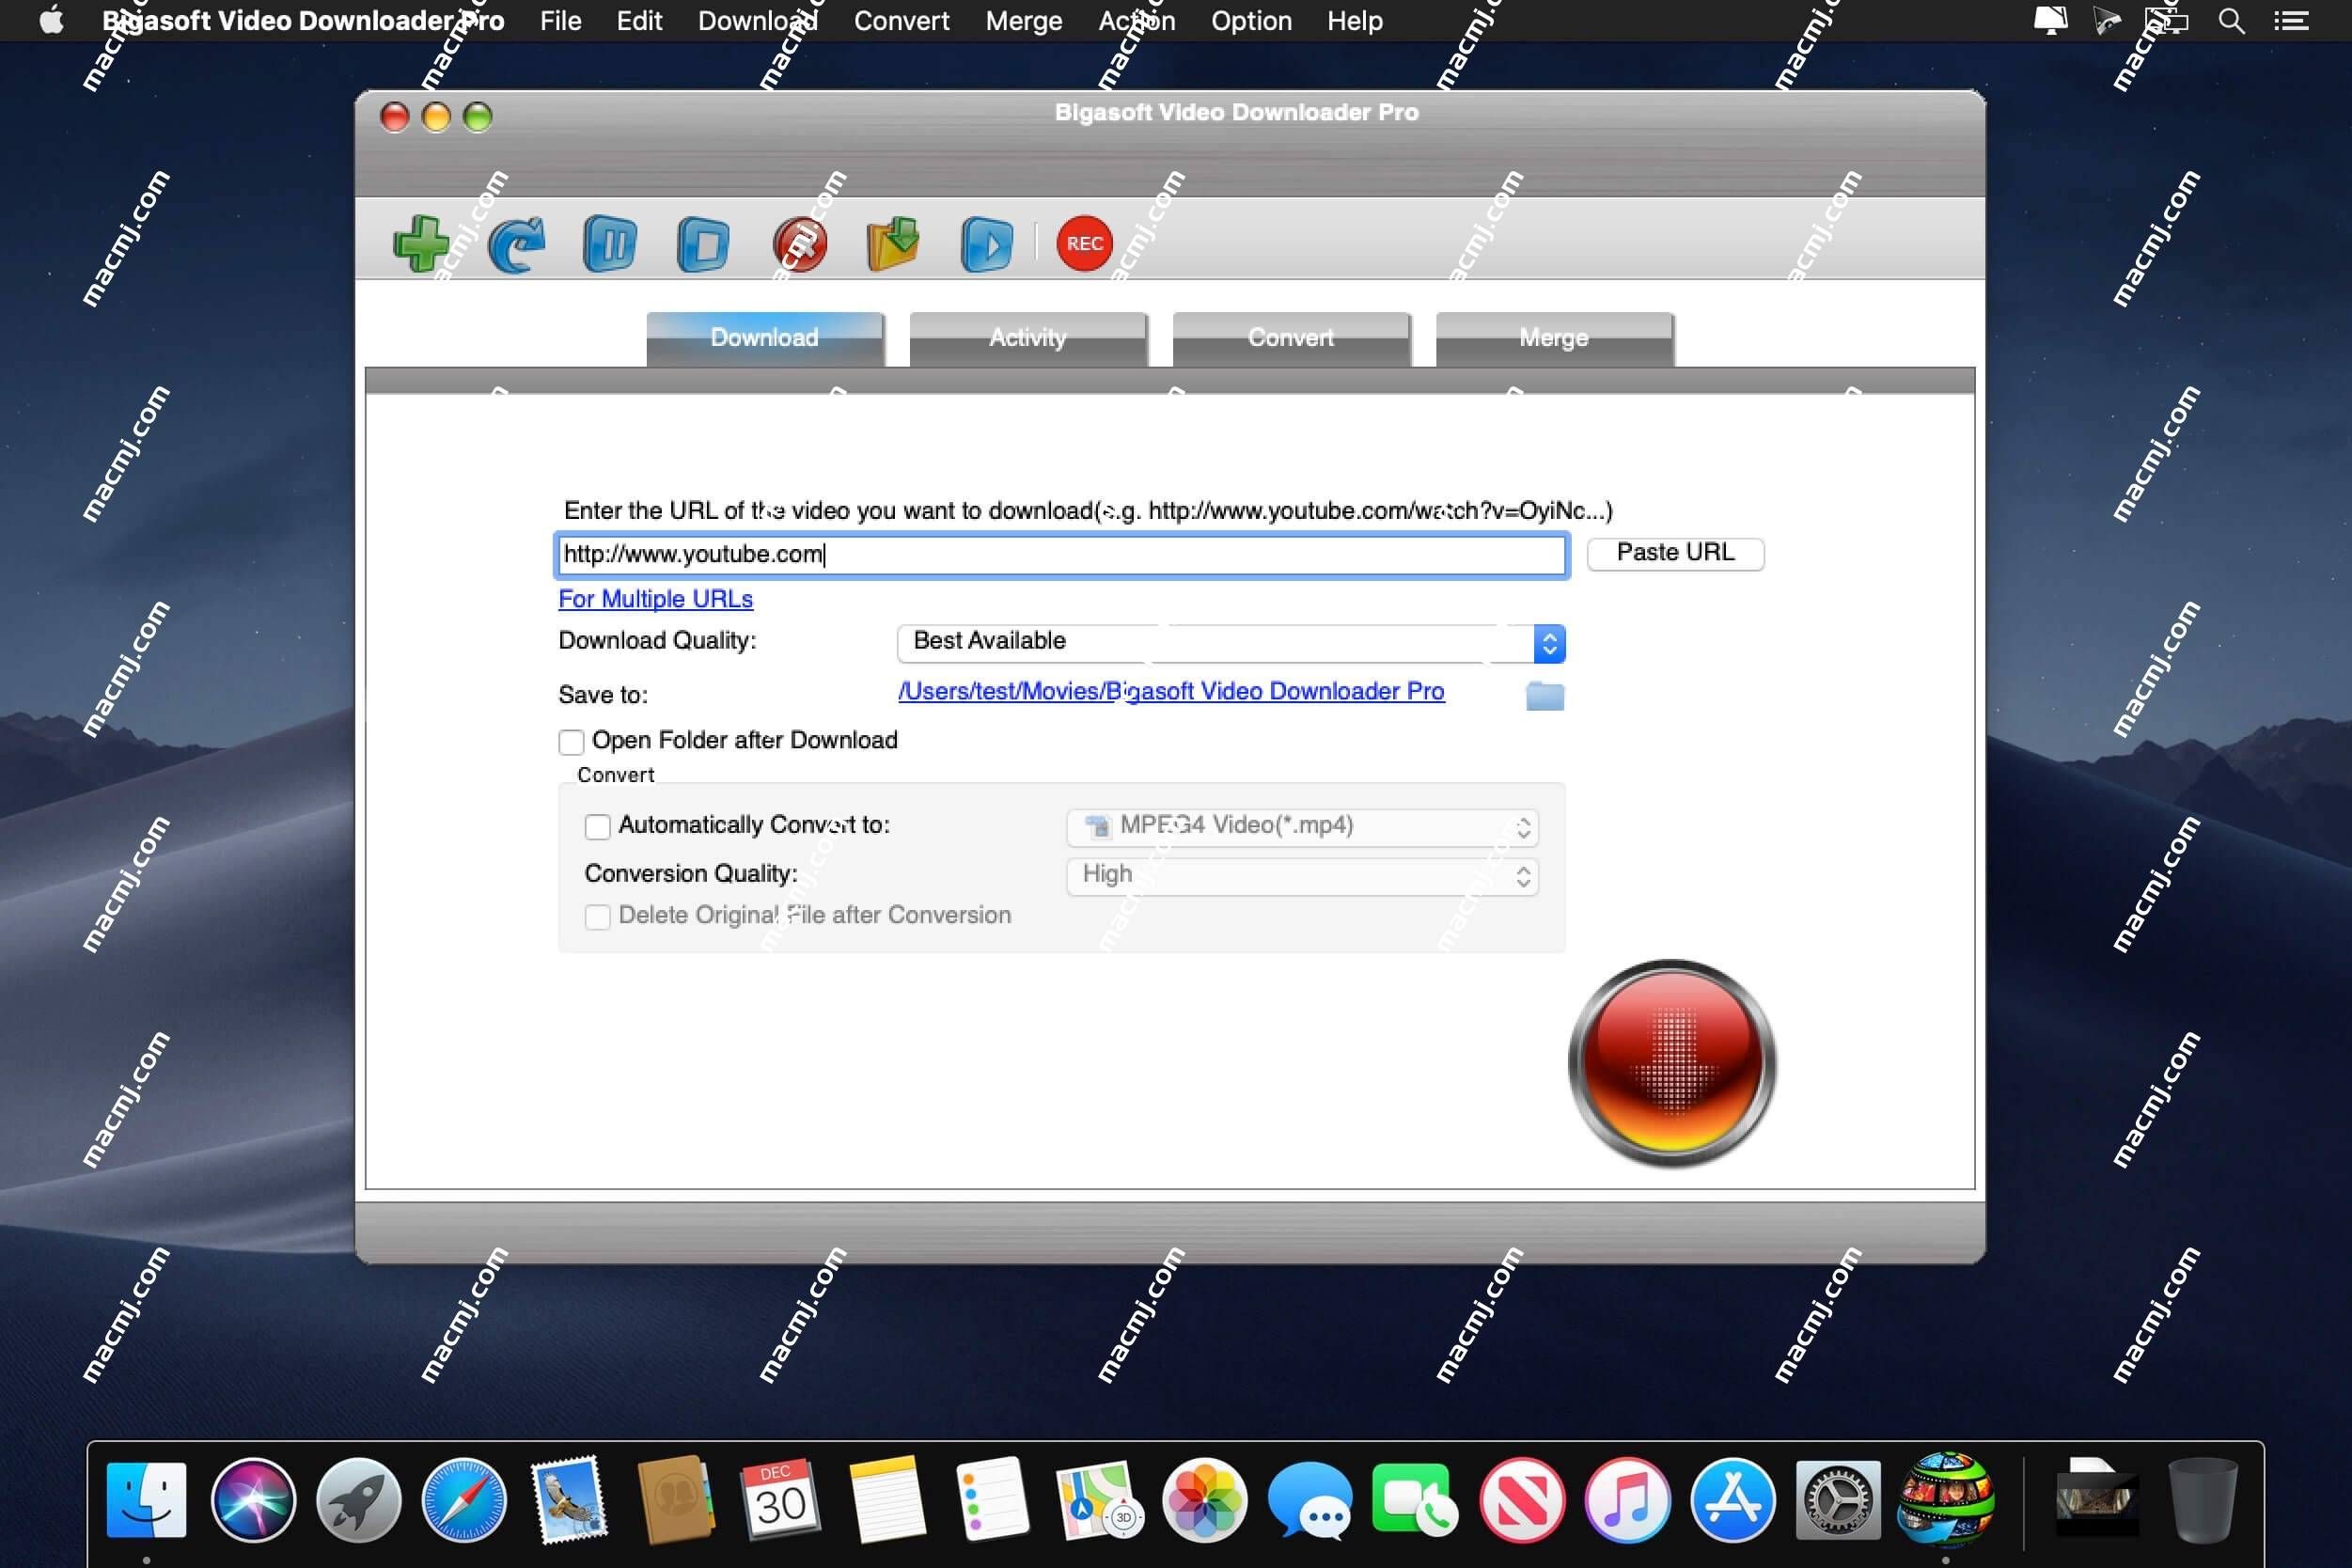Click the green forward Play icon
The width and height of the screenshot is (2352, 1568).
click(985, 243)
